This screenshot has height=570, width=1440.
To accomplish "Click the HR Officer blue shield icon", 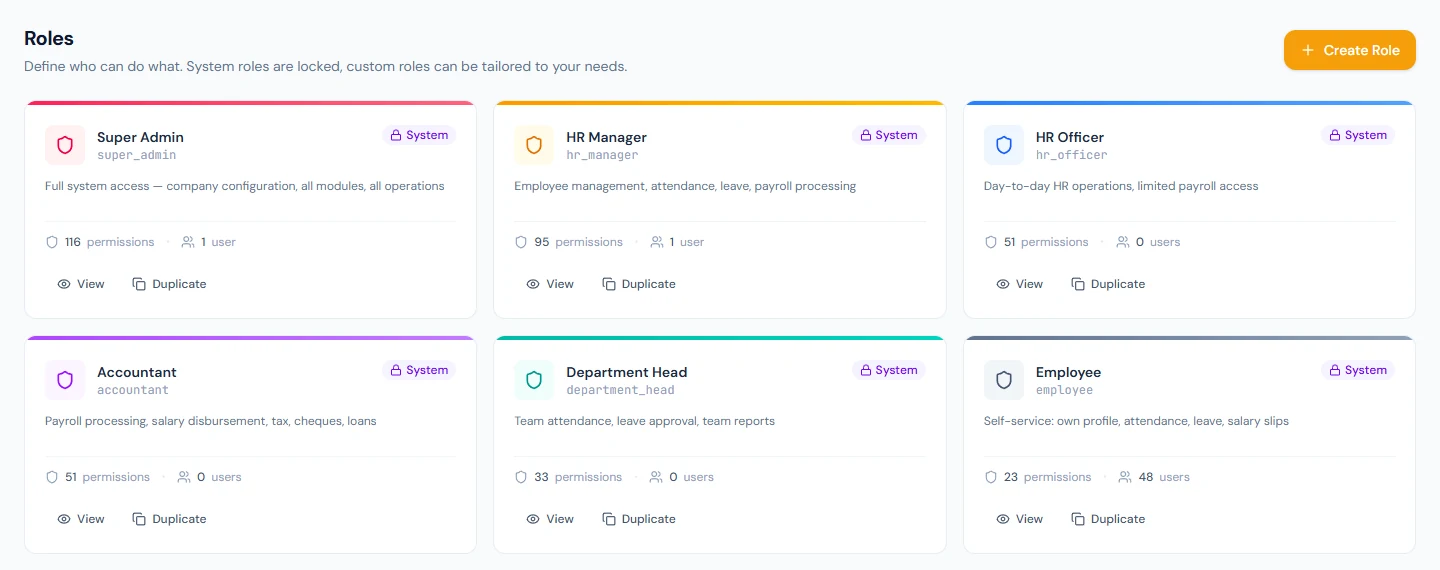I will click(x=1004, y=145).
